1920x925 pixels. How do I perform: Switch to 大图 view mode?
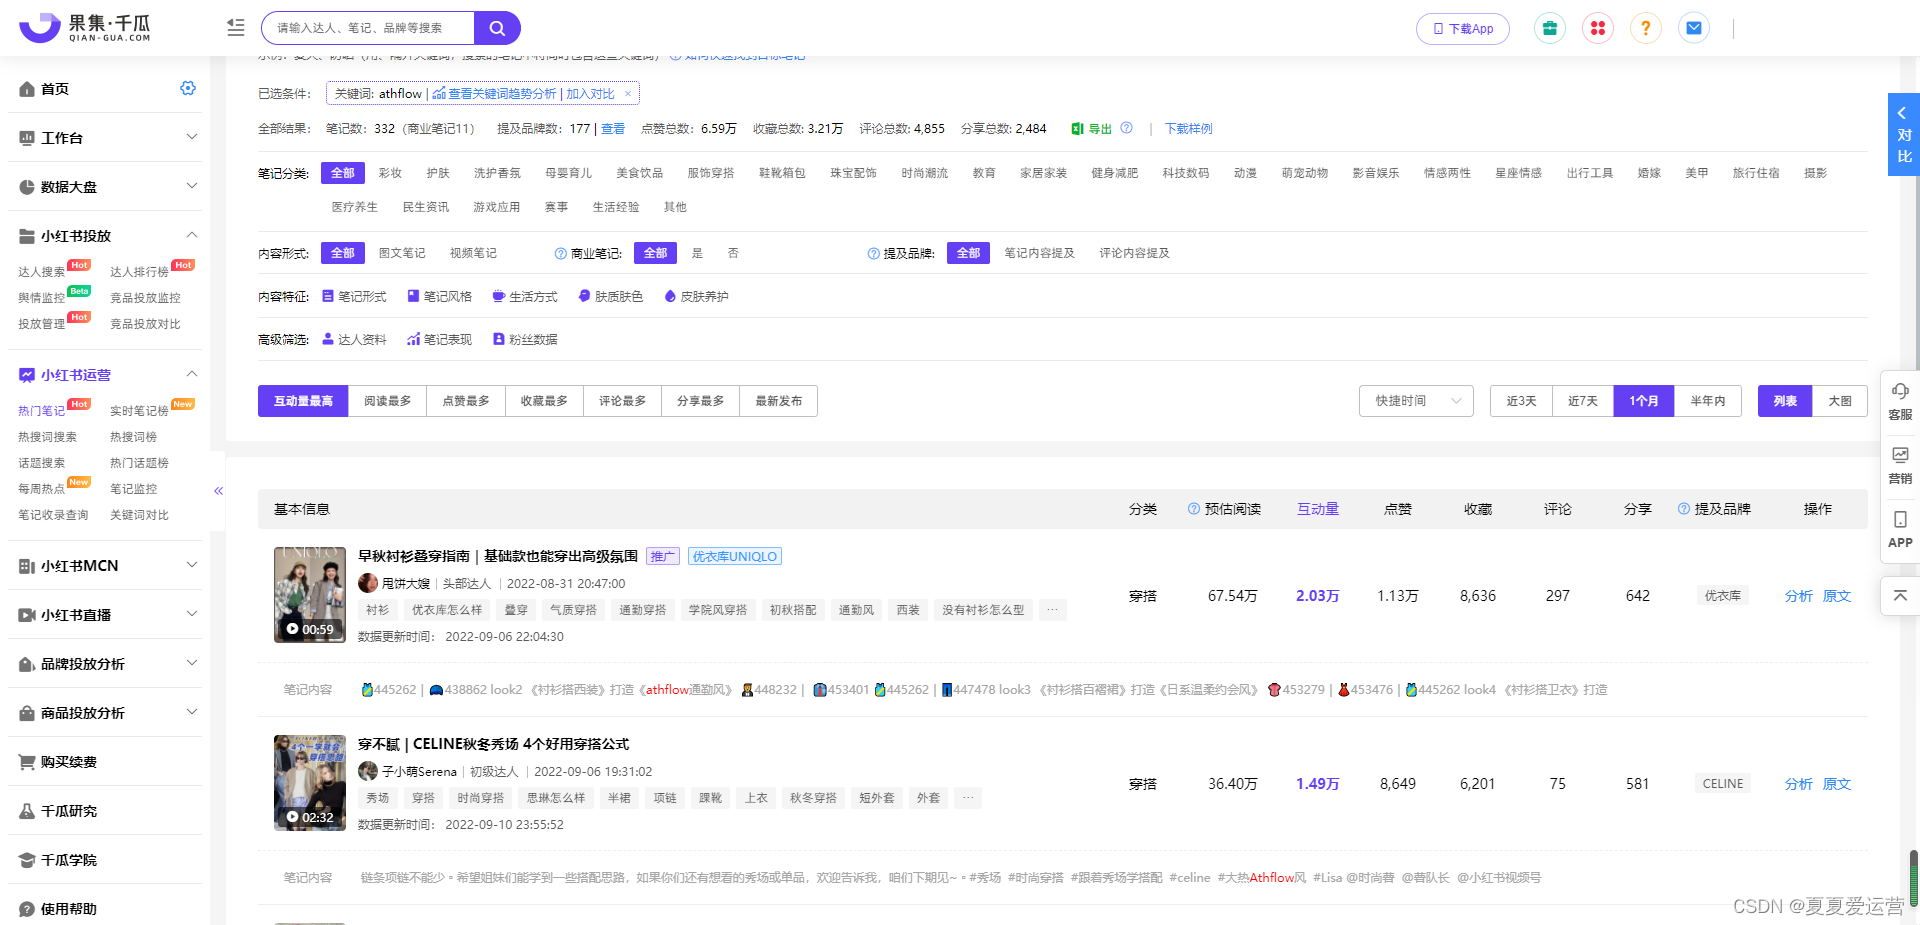pos(1840,401)
